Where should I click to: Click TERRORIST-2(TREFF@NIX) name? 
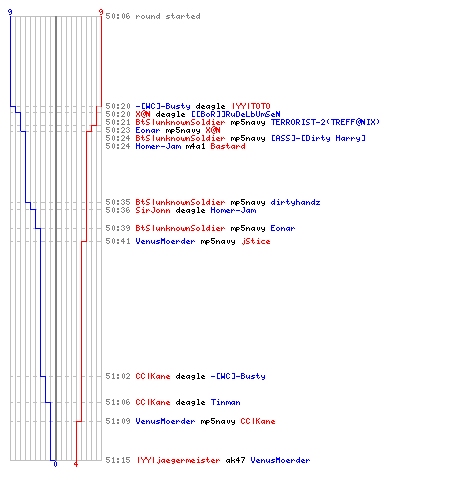325,122
